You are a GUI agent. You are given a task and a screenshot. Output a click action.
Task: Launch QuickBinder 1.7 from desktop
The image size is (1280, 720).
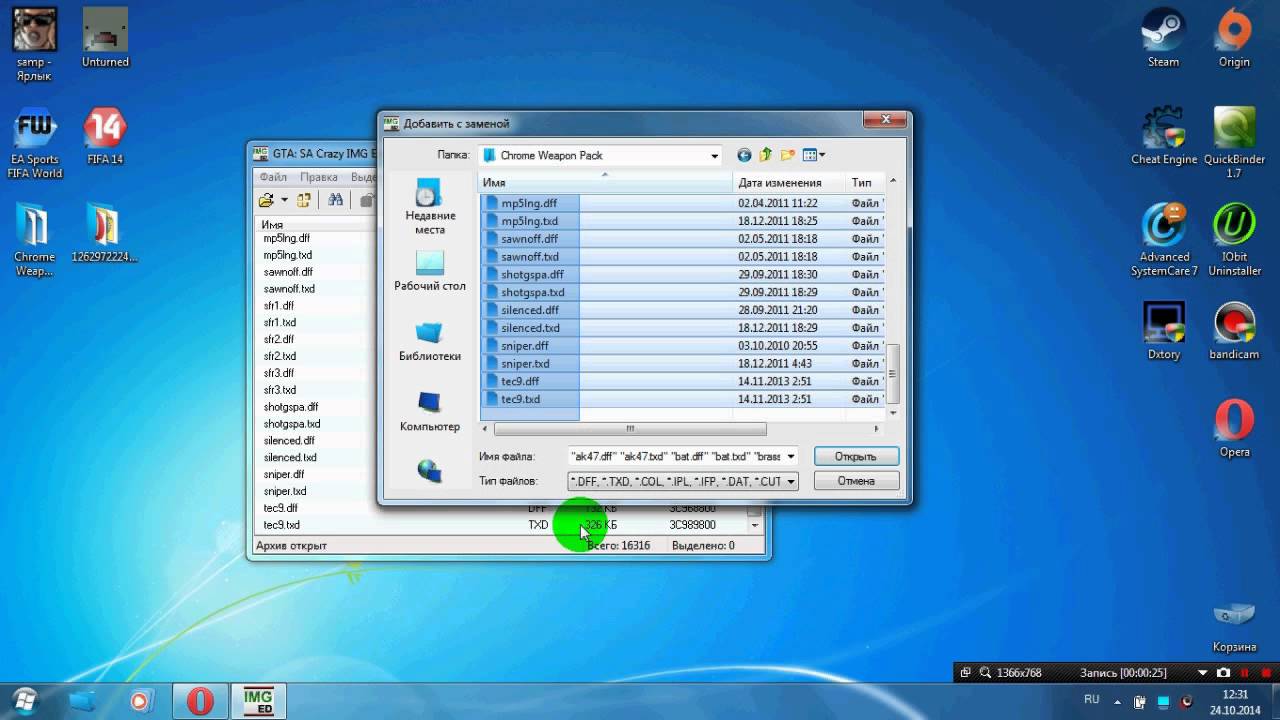click(1234, 143)
